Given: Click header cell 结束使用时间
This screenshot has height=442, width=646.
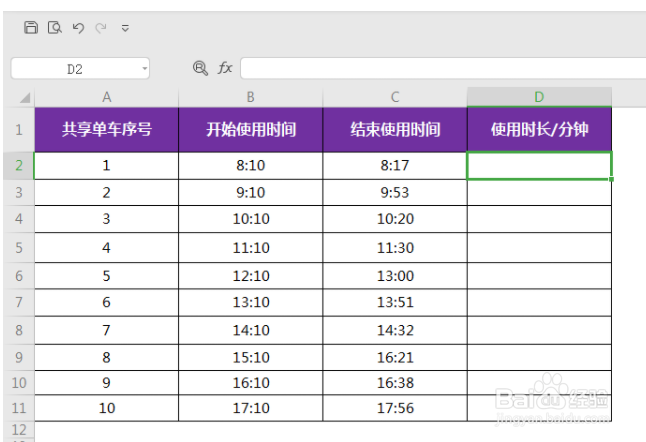Looking at the screenshot, I should 395,130.
